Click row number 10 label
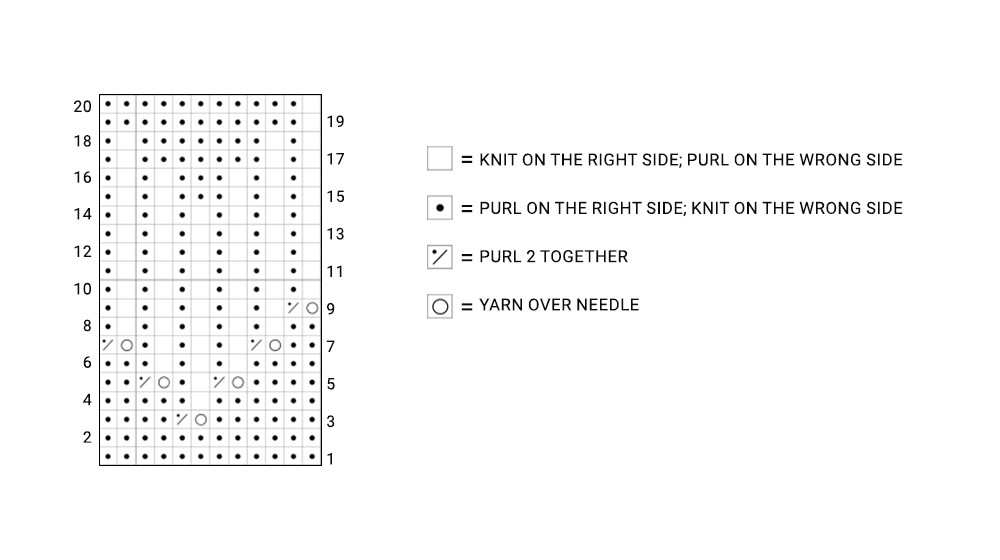The height and width of the screenshot is (560, 1000). pos(82,289)
